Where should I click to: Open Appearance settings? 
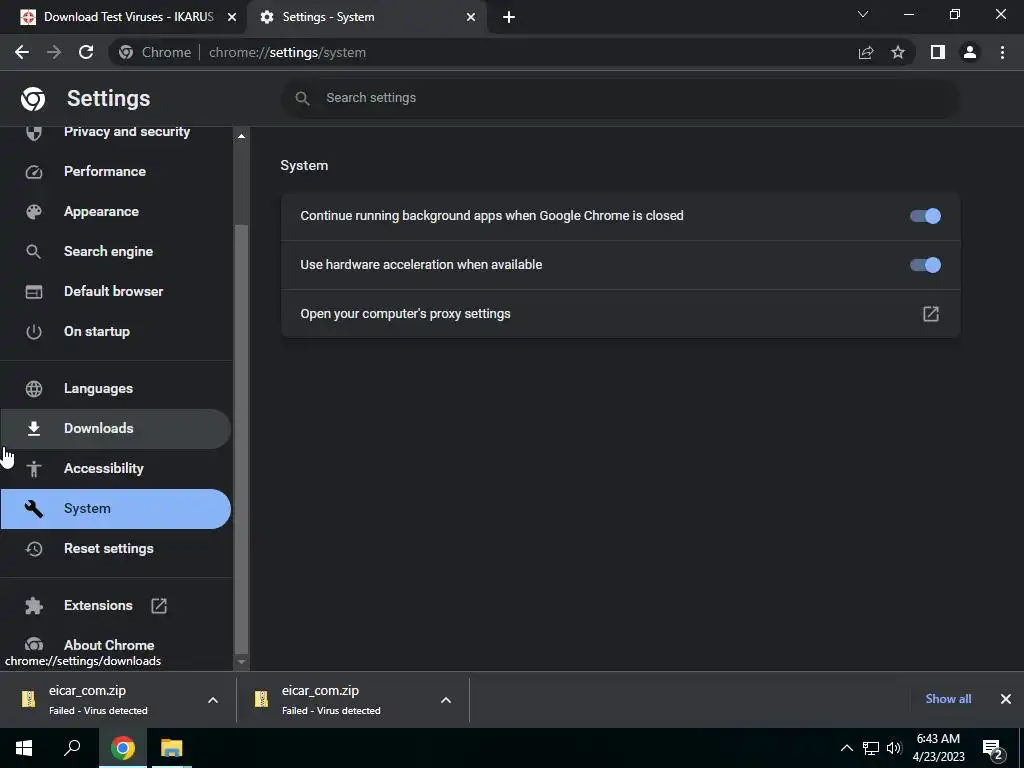(x=116, y=212)
